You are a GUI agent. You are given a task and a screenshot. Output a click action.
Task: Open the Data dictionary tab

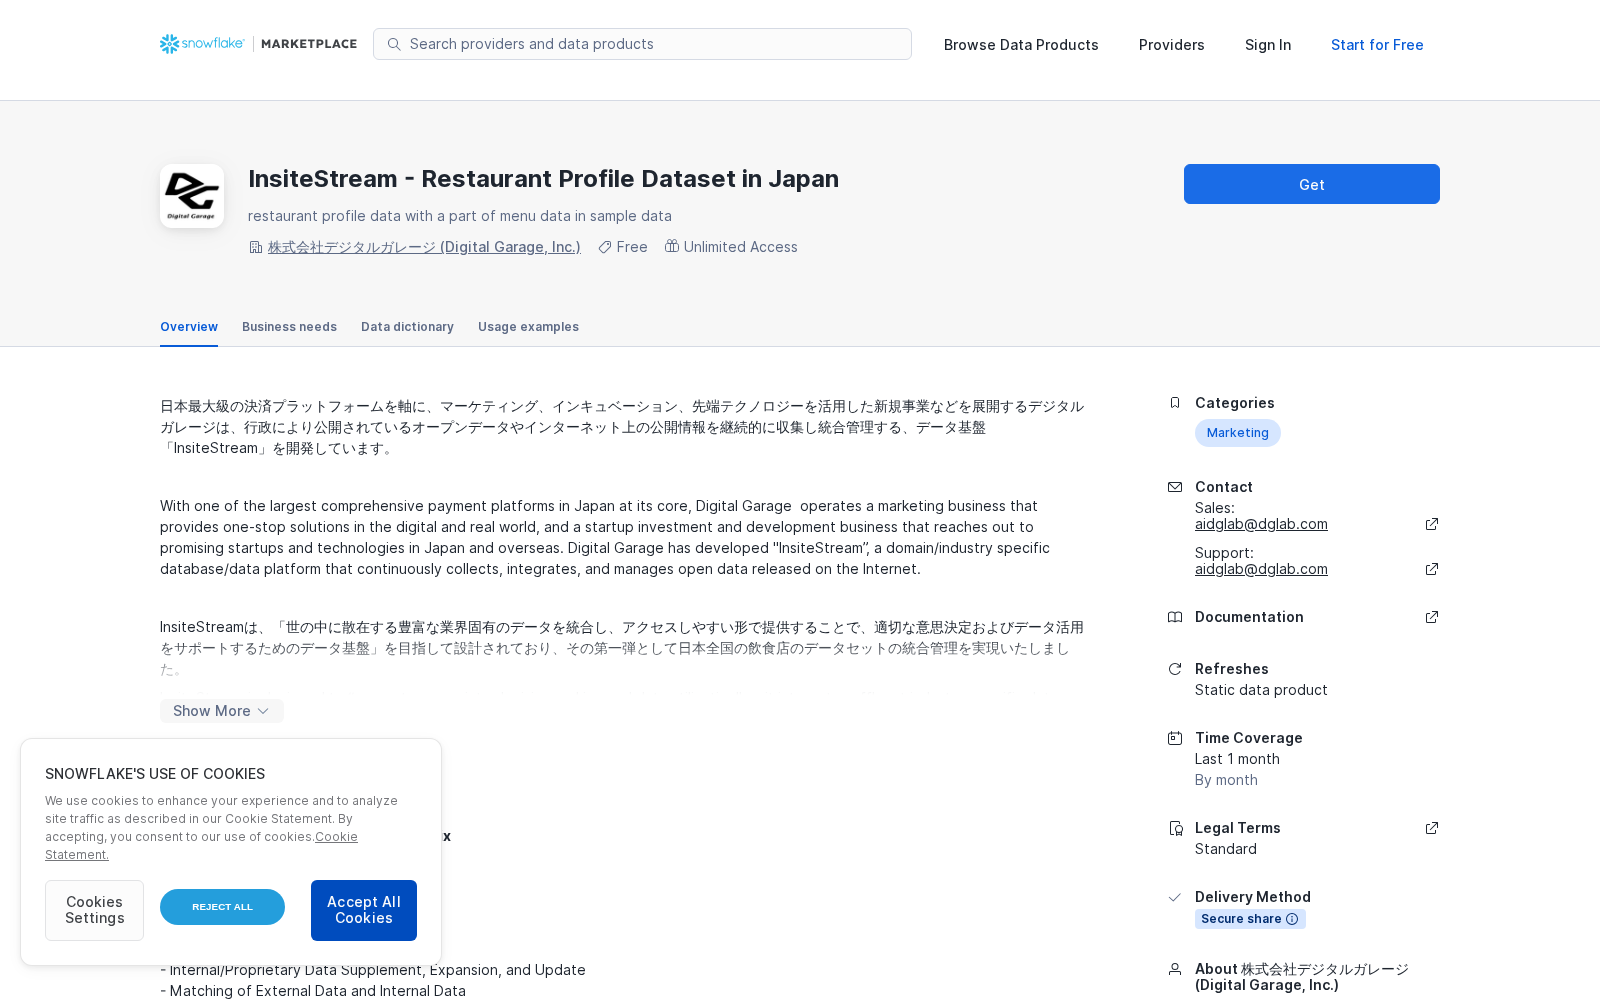pos(407,327)
